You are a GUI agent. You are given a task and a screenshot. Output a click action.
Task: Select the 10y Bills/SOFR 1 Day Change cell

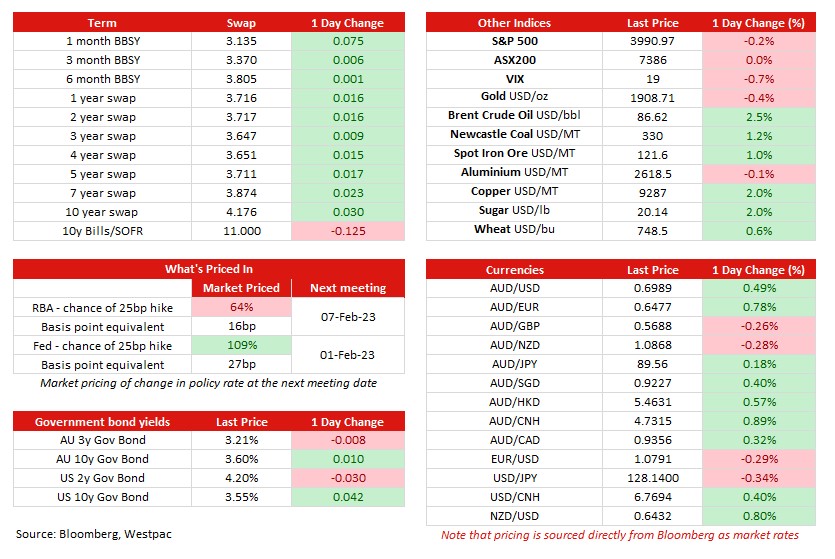click(348, 231)
